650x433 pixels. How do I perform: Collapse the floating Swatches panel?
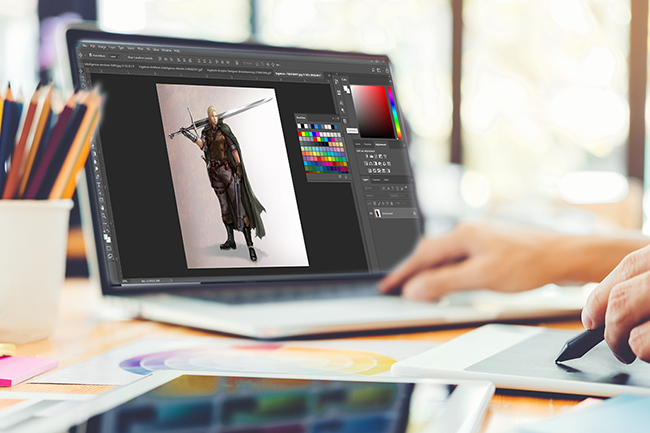point(332,119)
